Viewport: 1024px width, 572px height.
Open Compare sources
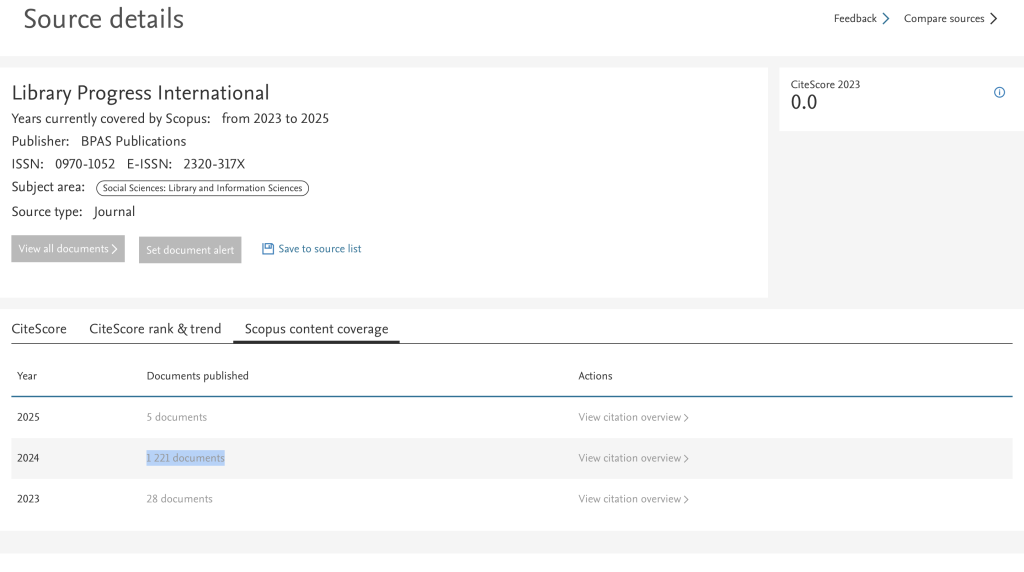click(x=944, y=18)
